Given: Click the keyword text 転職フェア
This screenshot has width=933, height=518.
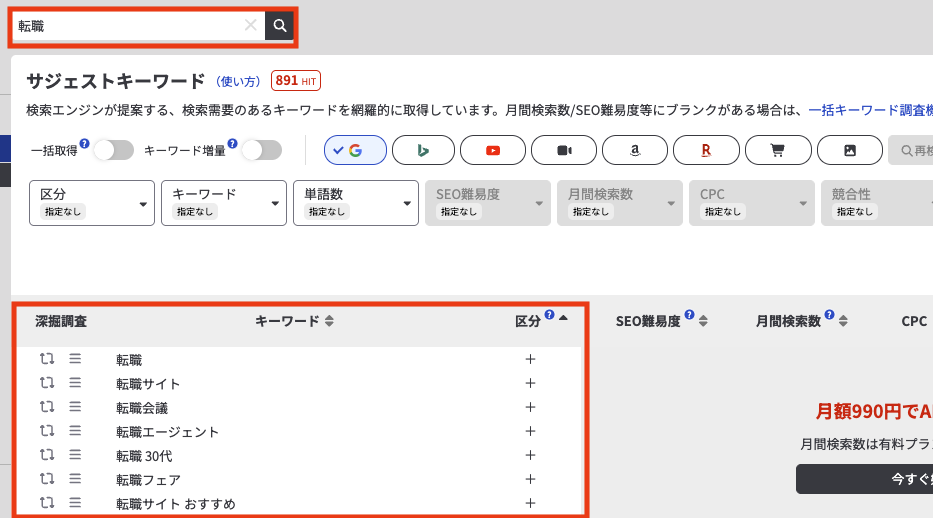Looking at the screenshot, I should 148,480.
